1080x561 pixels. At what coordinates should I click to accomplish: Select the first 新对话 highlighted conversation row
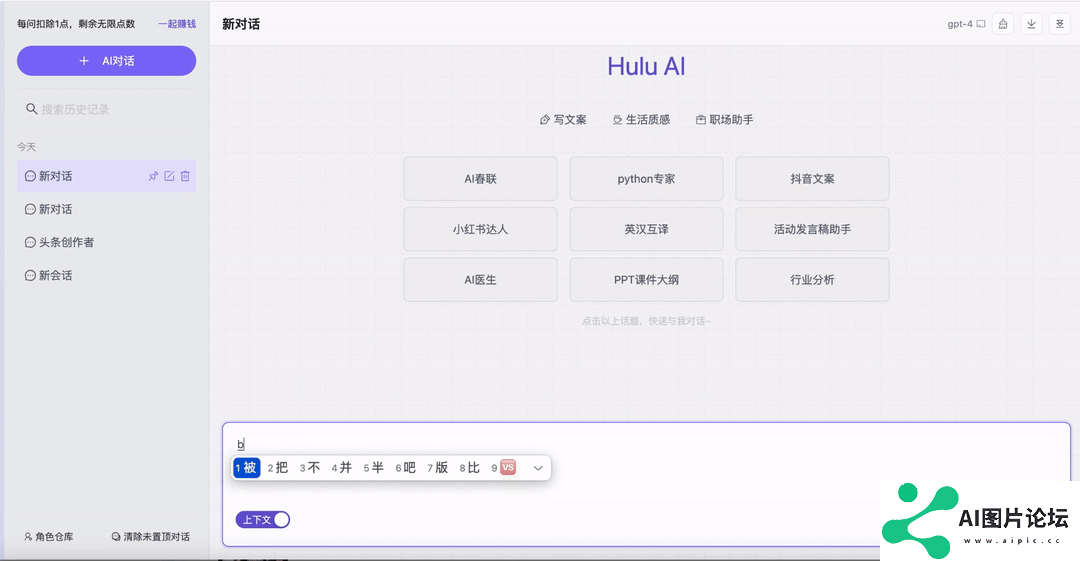pyautogui.click(x=106, y=176)
